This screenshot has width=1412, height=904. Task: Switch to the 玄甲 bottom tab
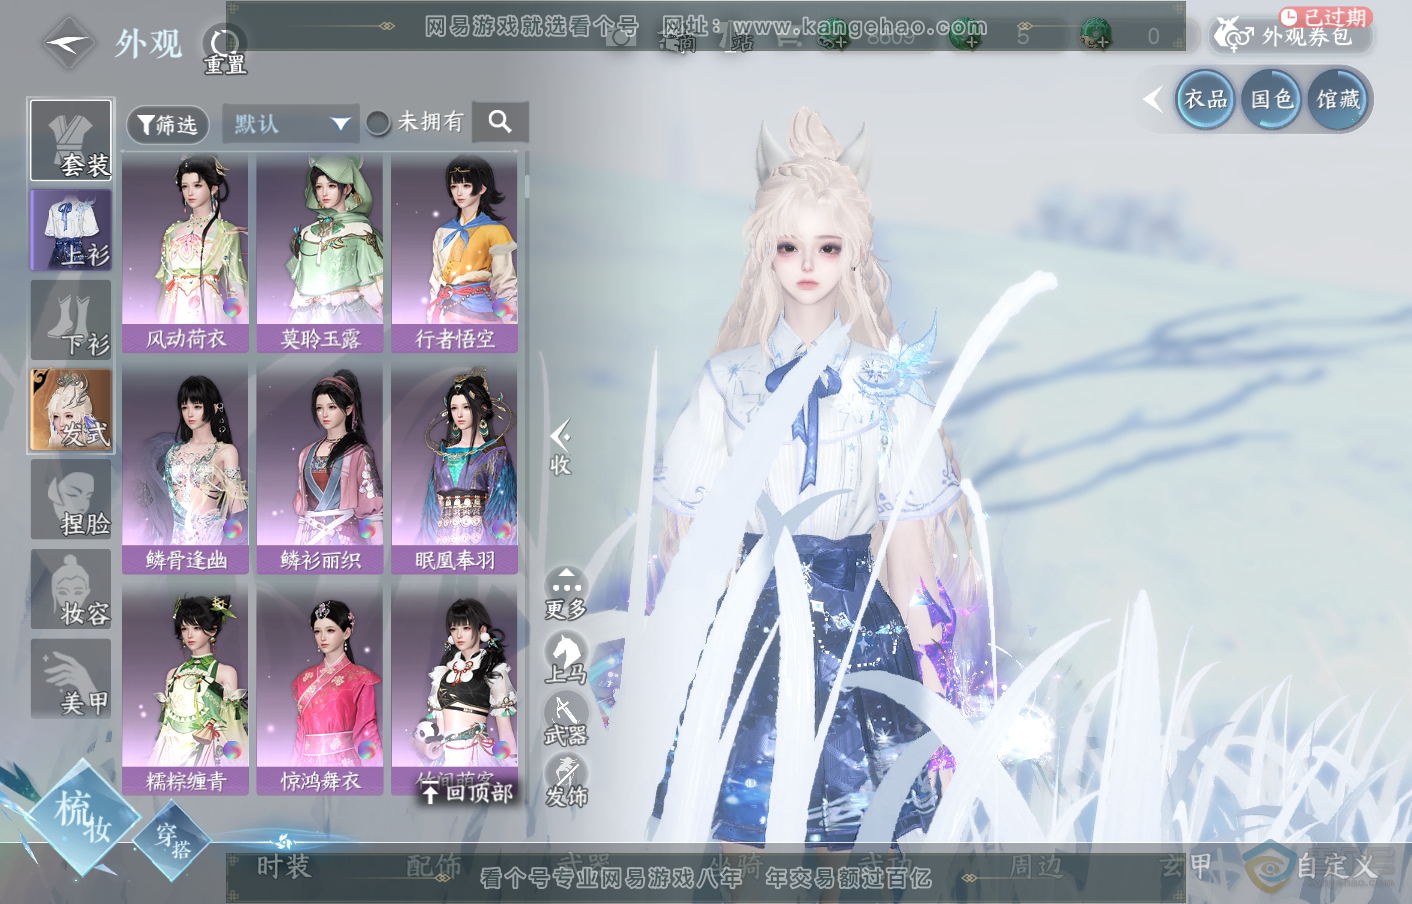pyautogui.click(x=1187, y=866)
